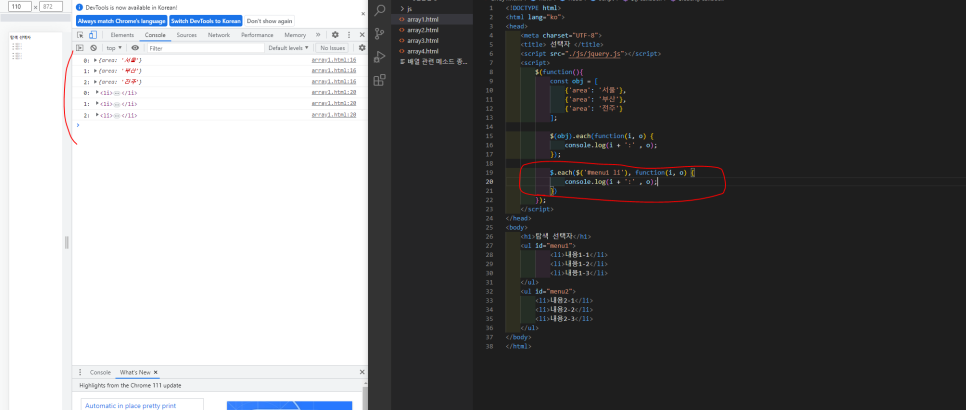The image size is (966, 410).
Task: Click the blue What's New preview image
Action: pyautogui.click(x=290, y=406)
